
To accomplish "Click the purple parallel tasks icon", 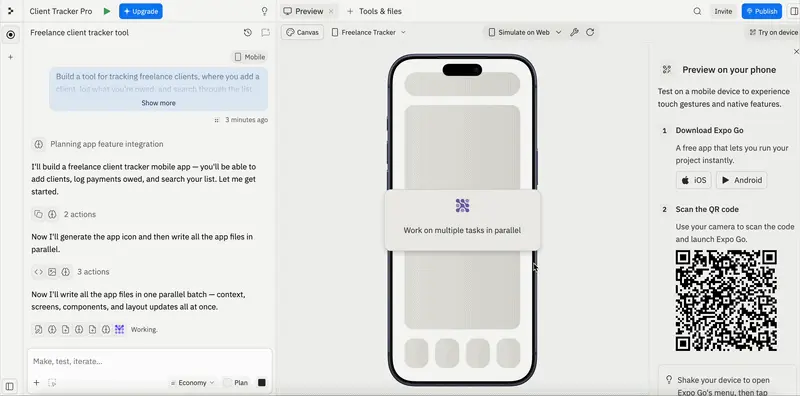I will click(119, 330).
